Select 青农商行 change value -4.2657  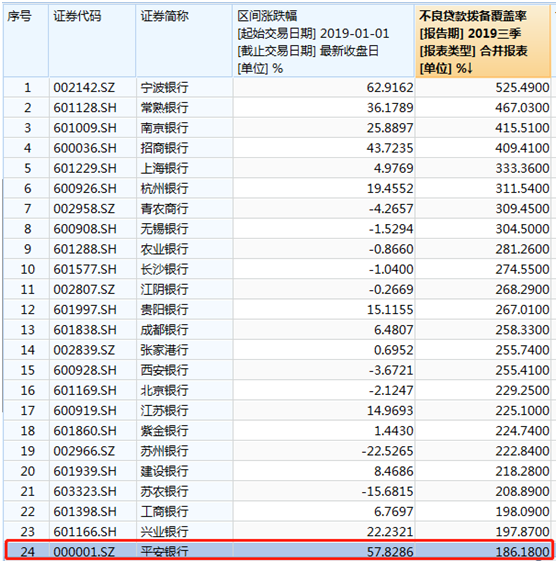pos(391,209)
